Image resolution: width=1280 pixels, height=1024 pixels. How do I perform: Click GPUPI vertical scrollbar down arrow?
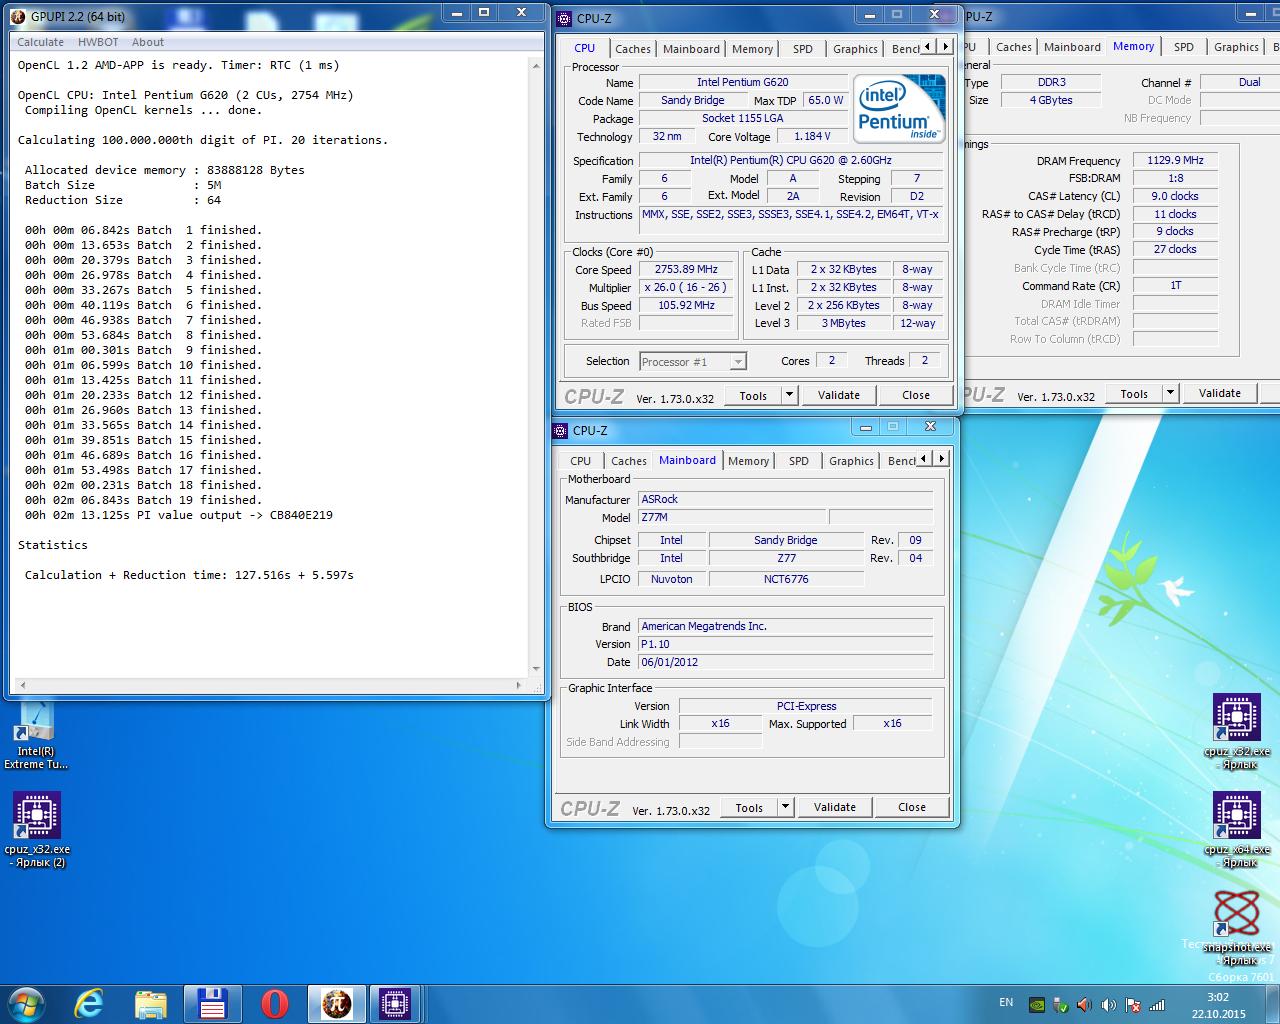pyautogui.click(x=536, y=669)
